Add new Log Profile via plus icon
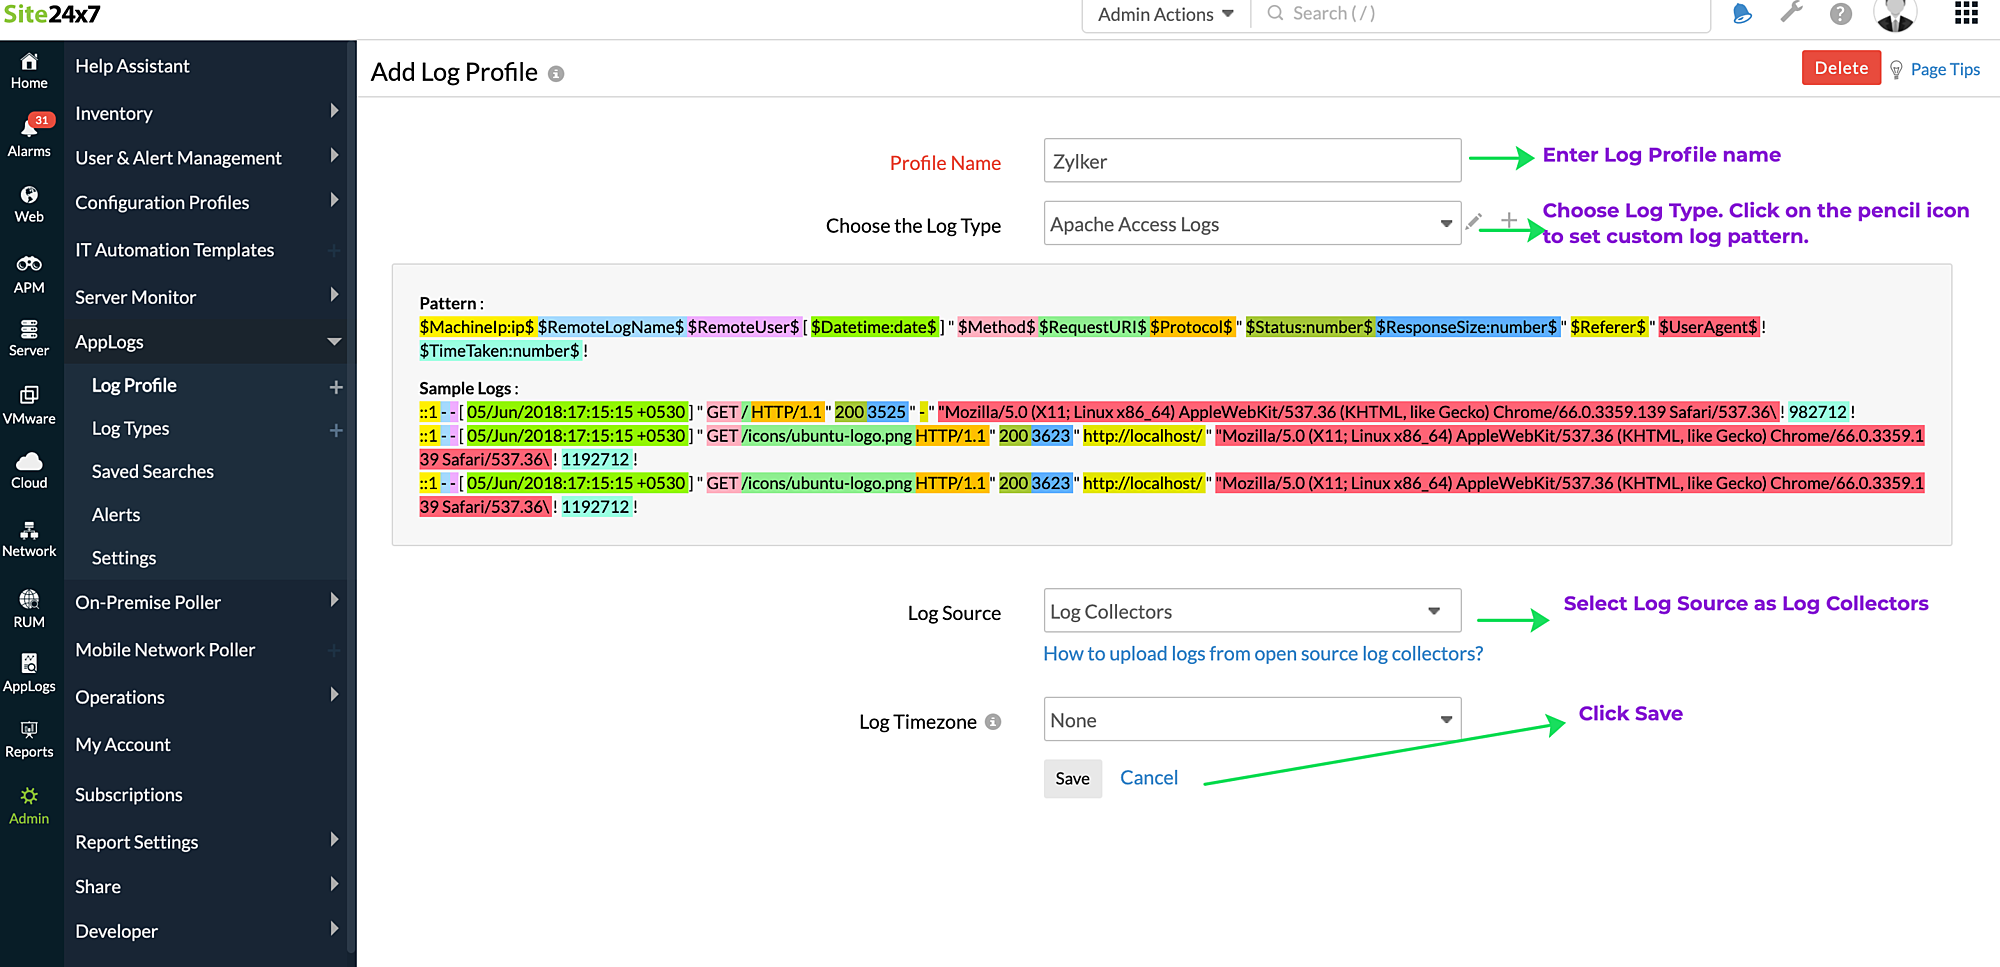The width and height of the screenshot is (2000, 967). (x=336, y=387)
